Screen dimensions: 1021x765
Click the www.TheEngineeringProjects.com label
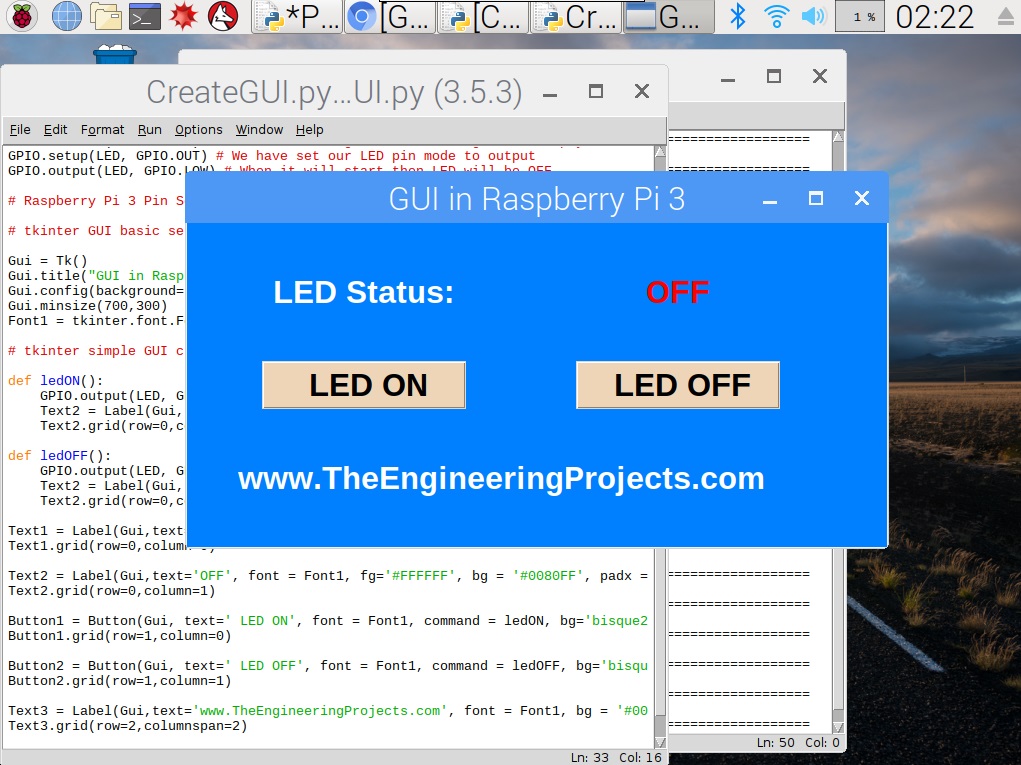(501, 479)
